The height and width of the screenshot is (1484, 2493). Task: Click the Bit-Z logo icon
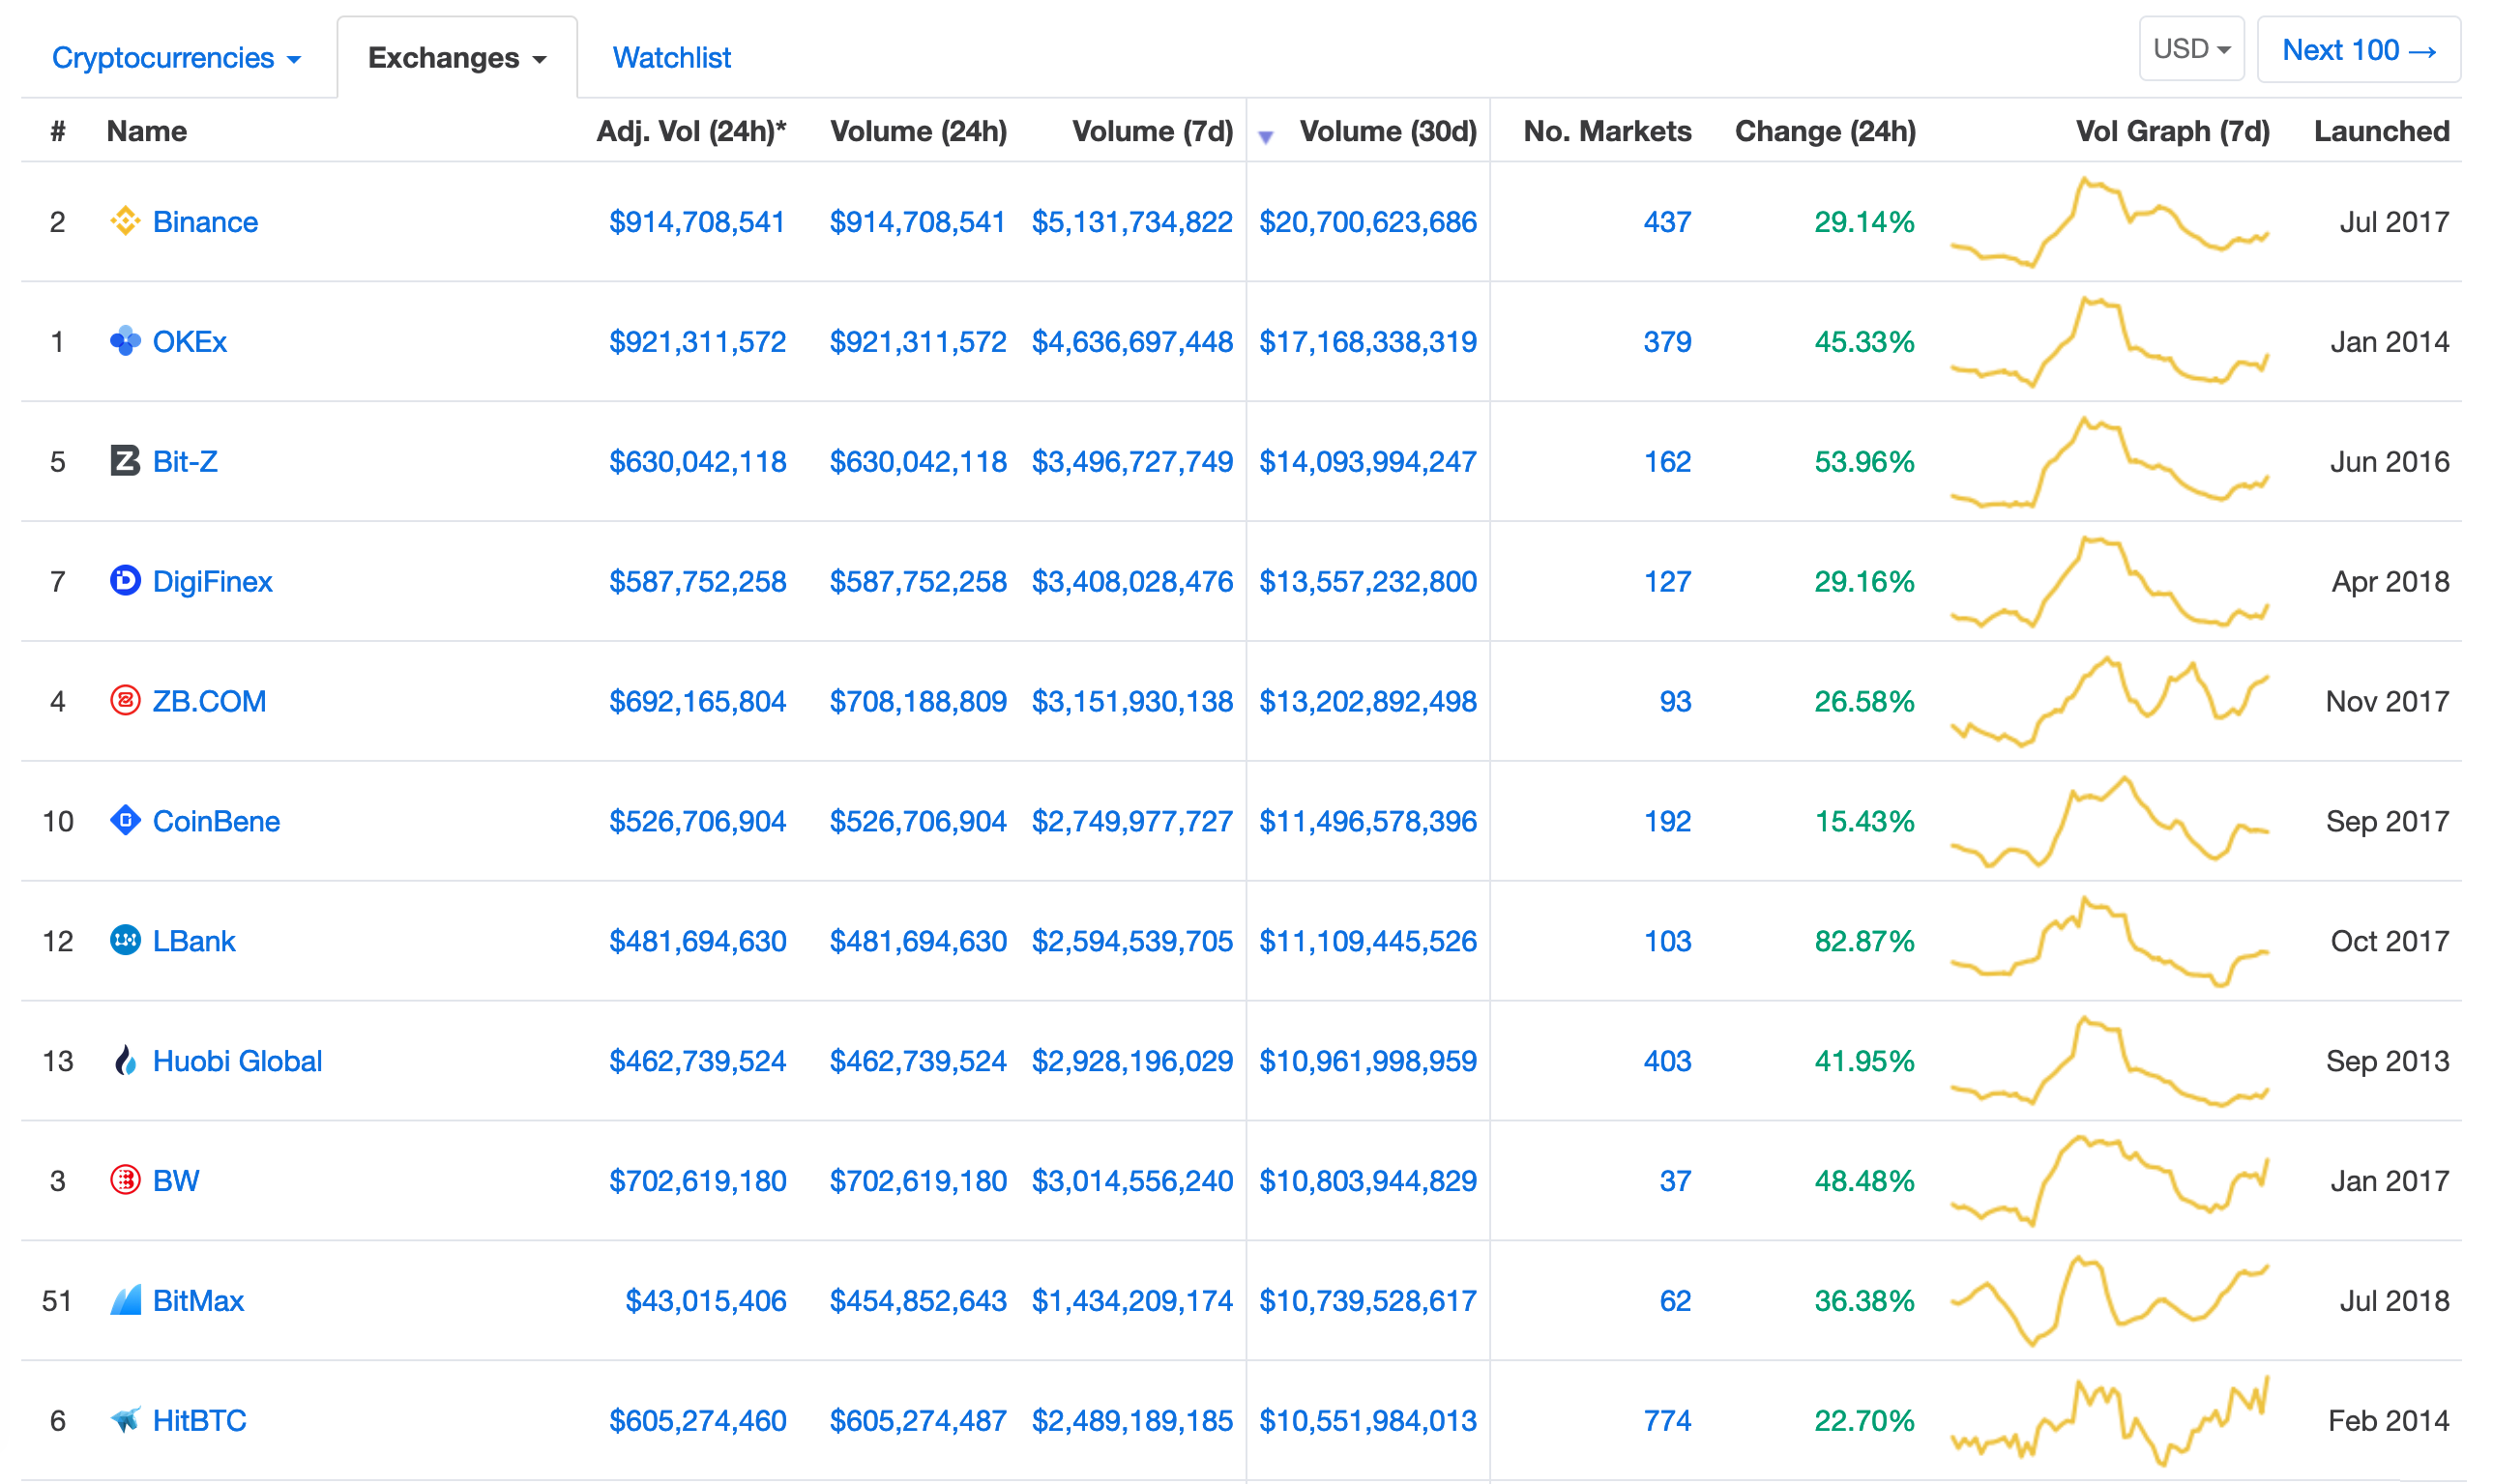(x=125, y=461)
